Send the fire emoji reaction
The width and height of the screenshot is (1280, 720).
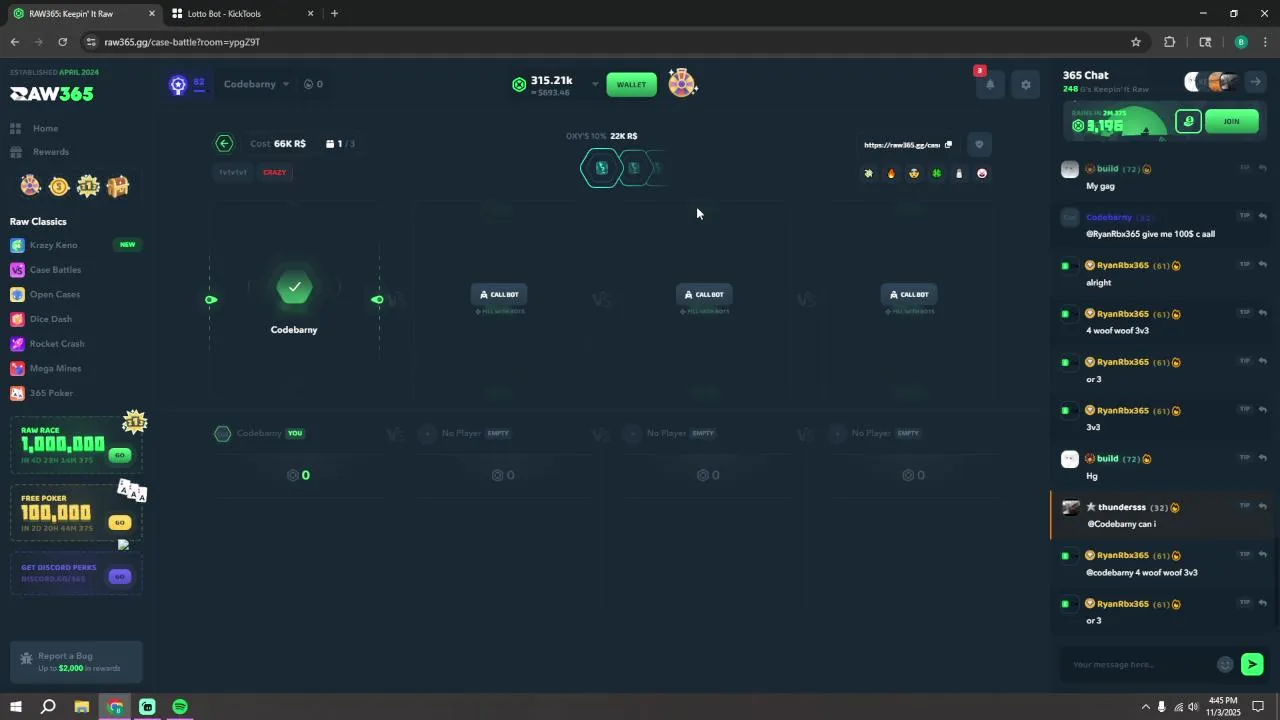point(891,174)
